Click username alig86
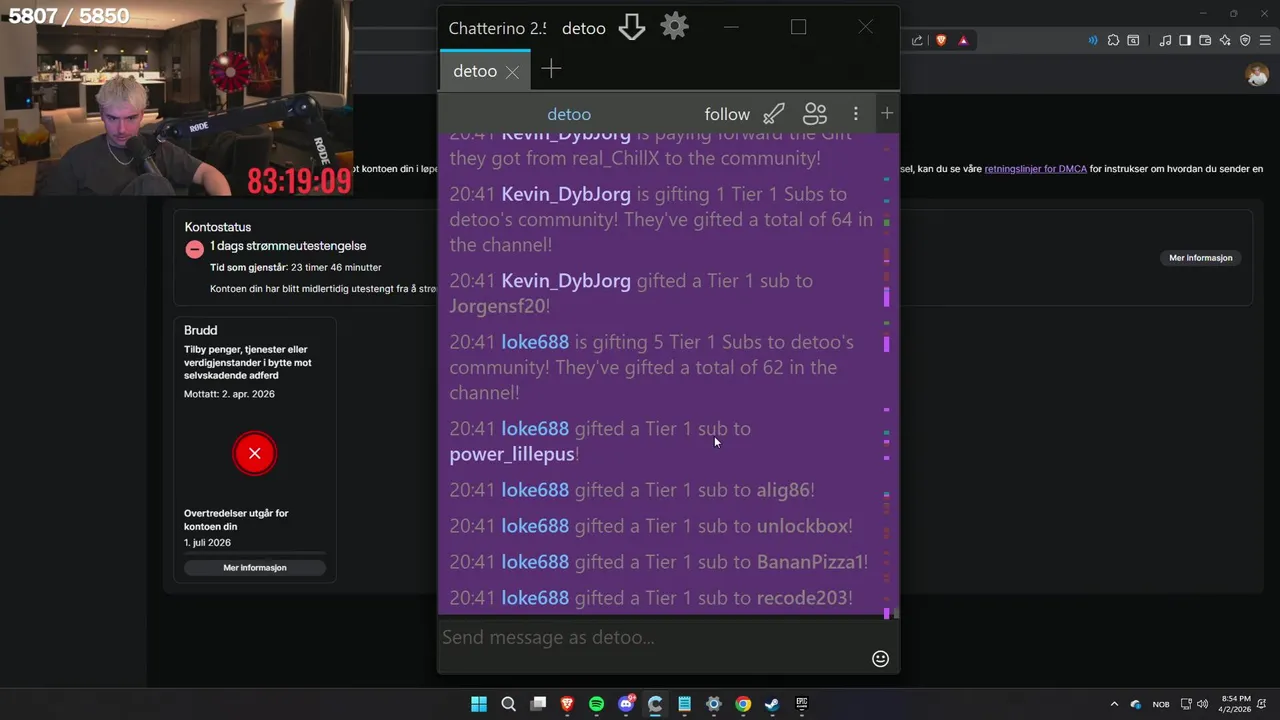Screen dimensions: 1280x720 pos(783,490)
